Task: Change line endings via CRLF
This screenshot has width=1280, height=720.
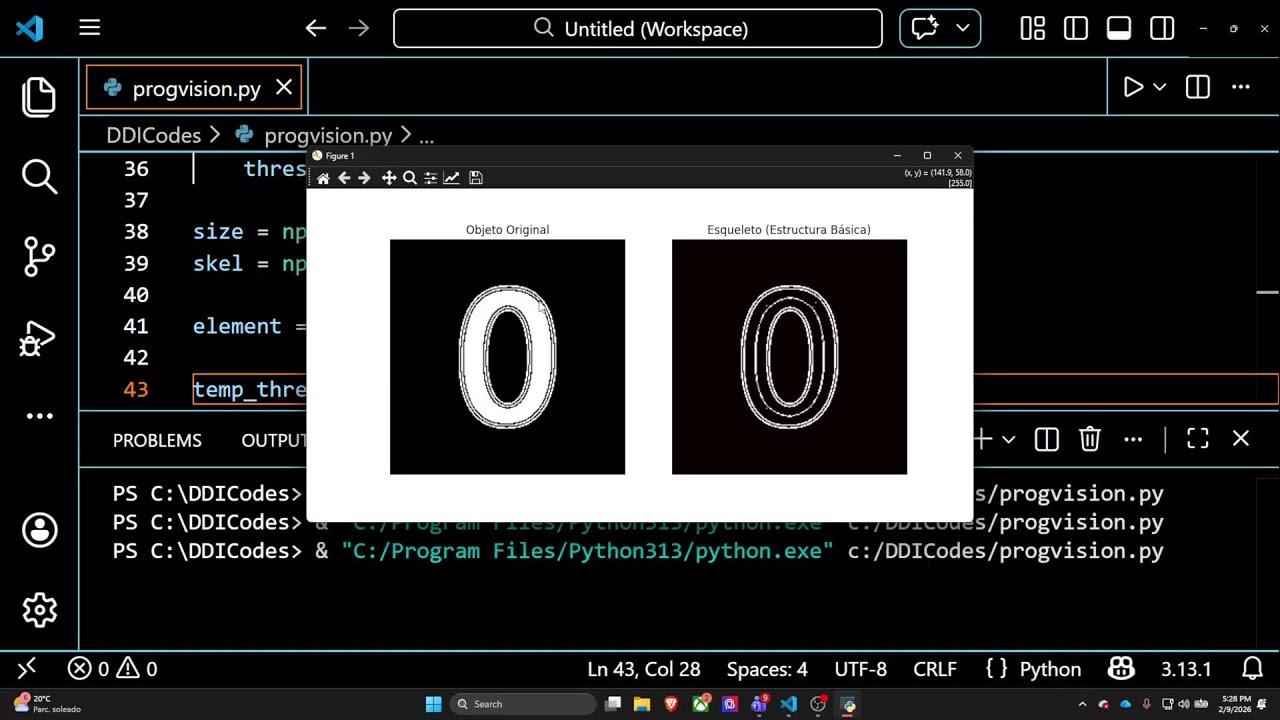Action: (935, 669)
